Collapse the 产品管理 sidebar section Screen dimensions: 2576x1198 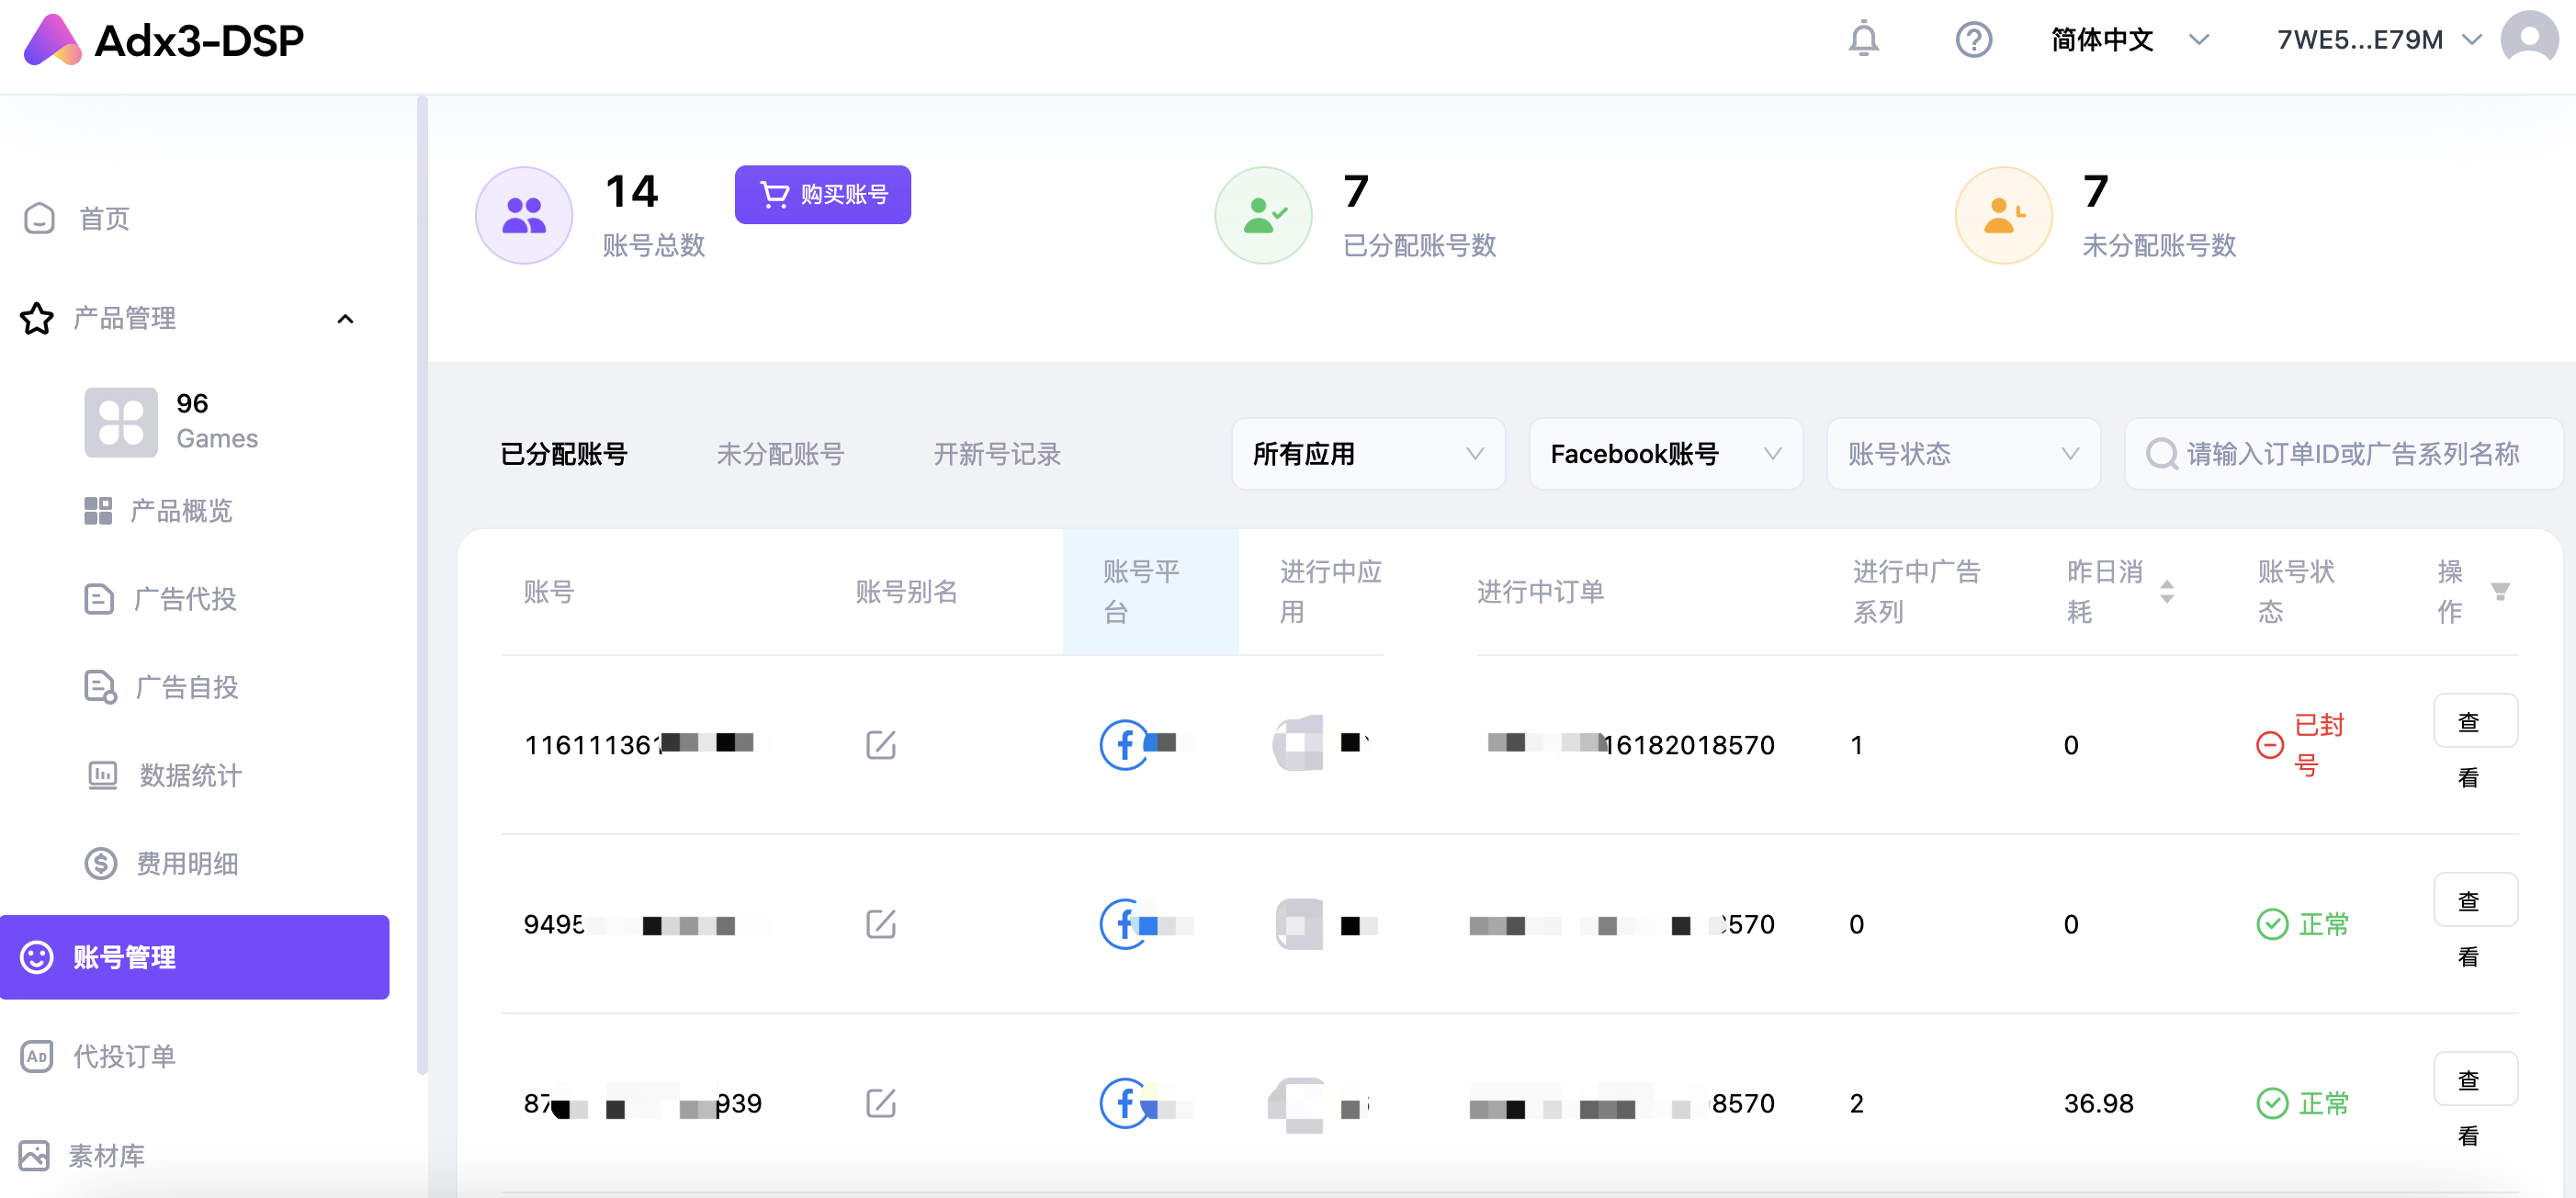pyautogui.click(x=345, y=319)
